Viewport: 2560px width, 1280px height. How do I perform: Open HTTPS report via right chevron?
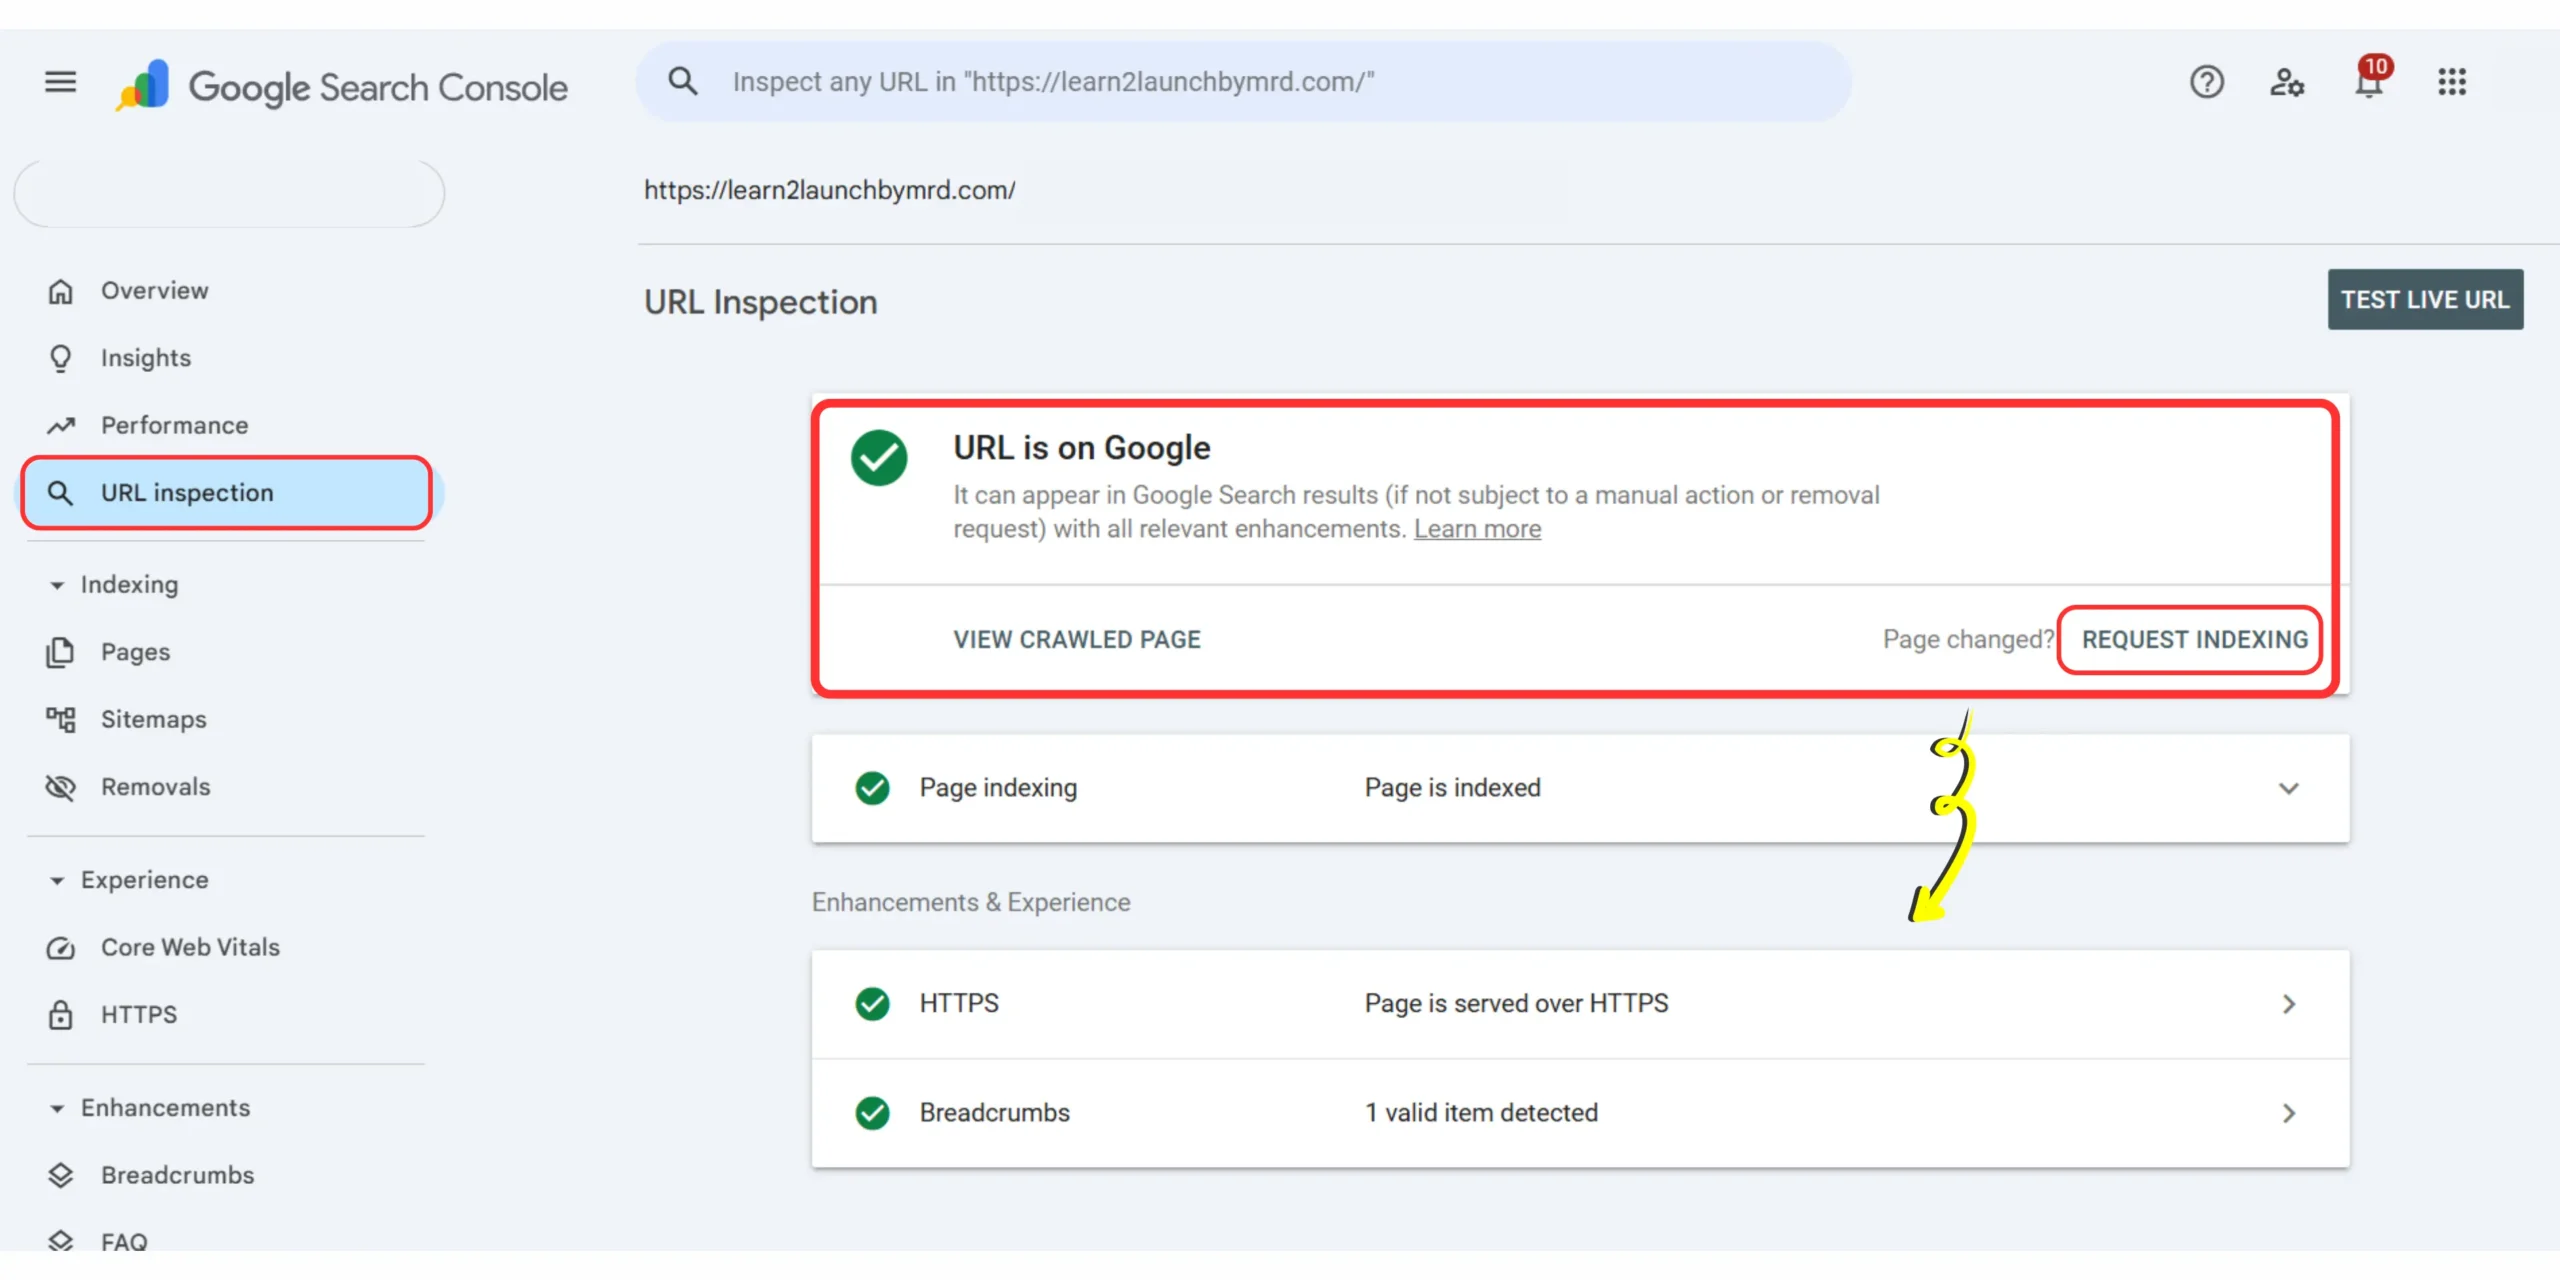2289,1004
